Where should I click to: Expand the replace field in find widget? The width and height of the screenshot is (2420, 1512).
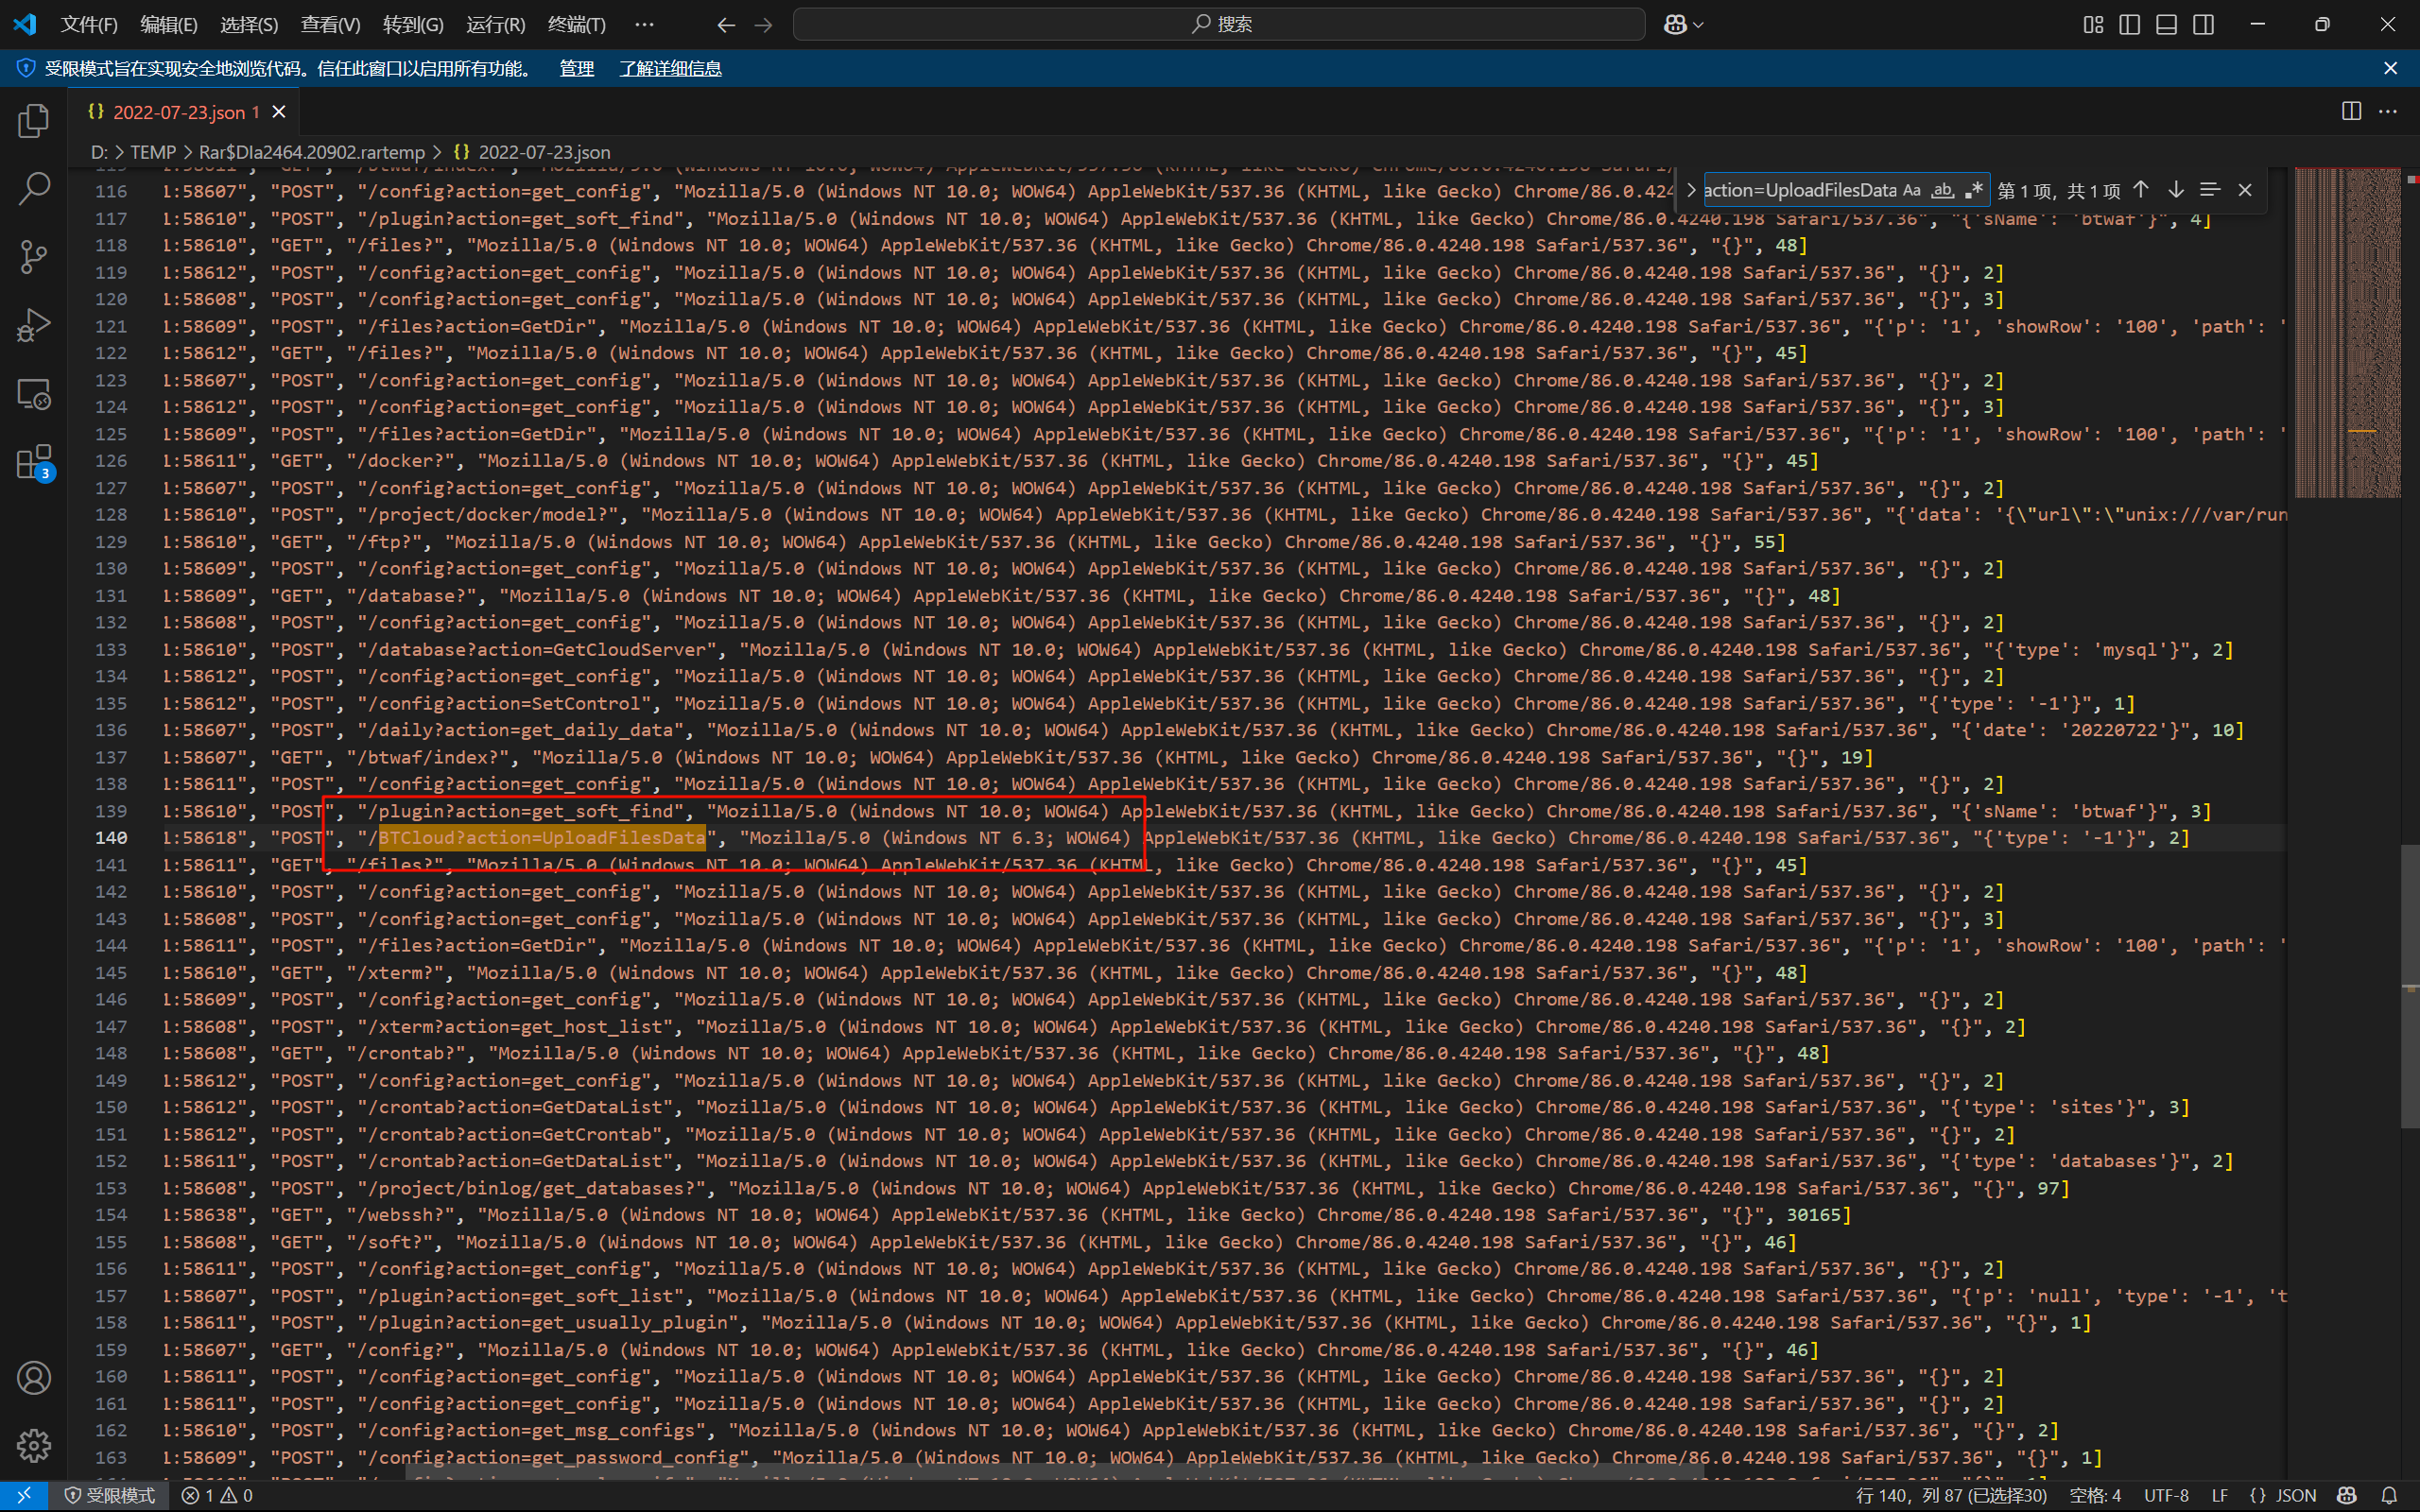click(x=1691, y=190)
